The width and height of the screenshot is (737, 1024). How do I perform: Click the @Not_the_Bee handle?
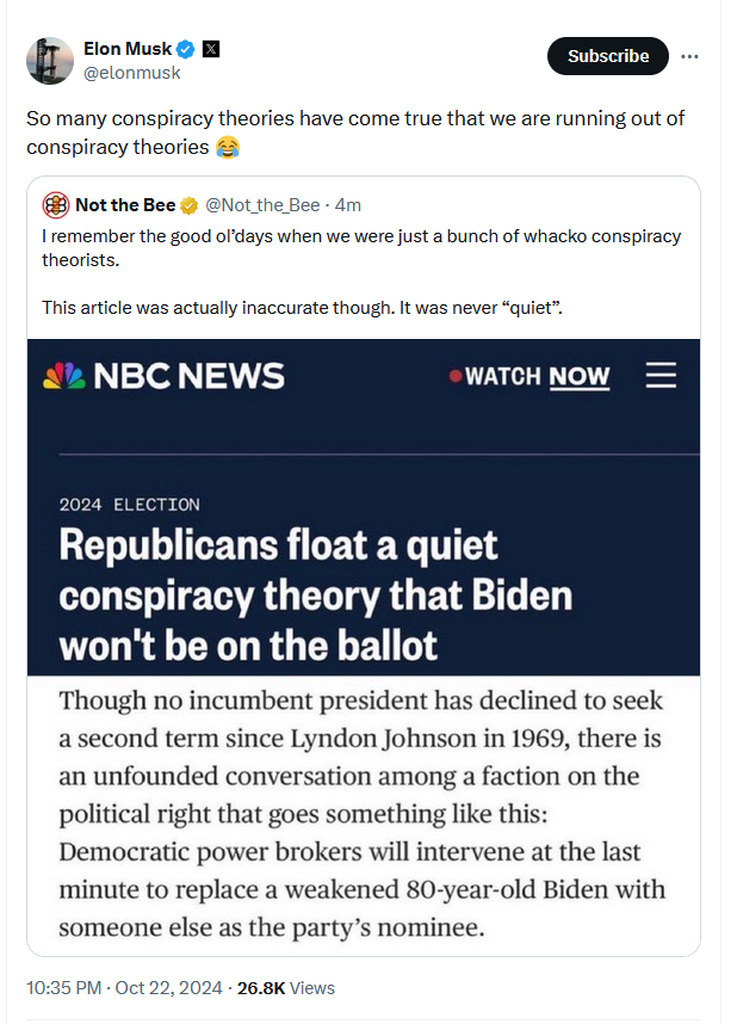[x=262, y=205]
